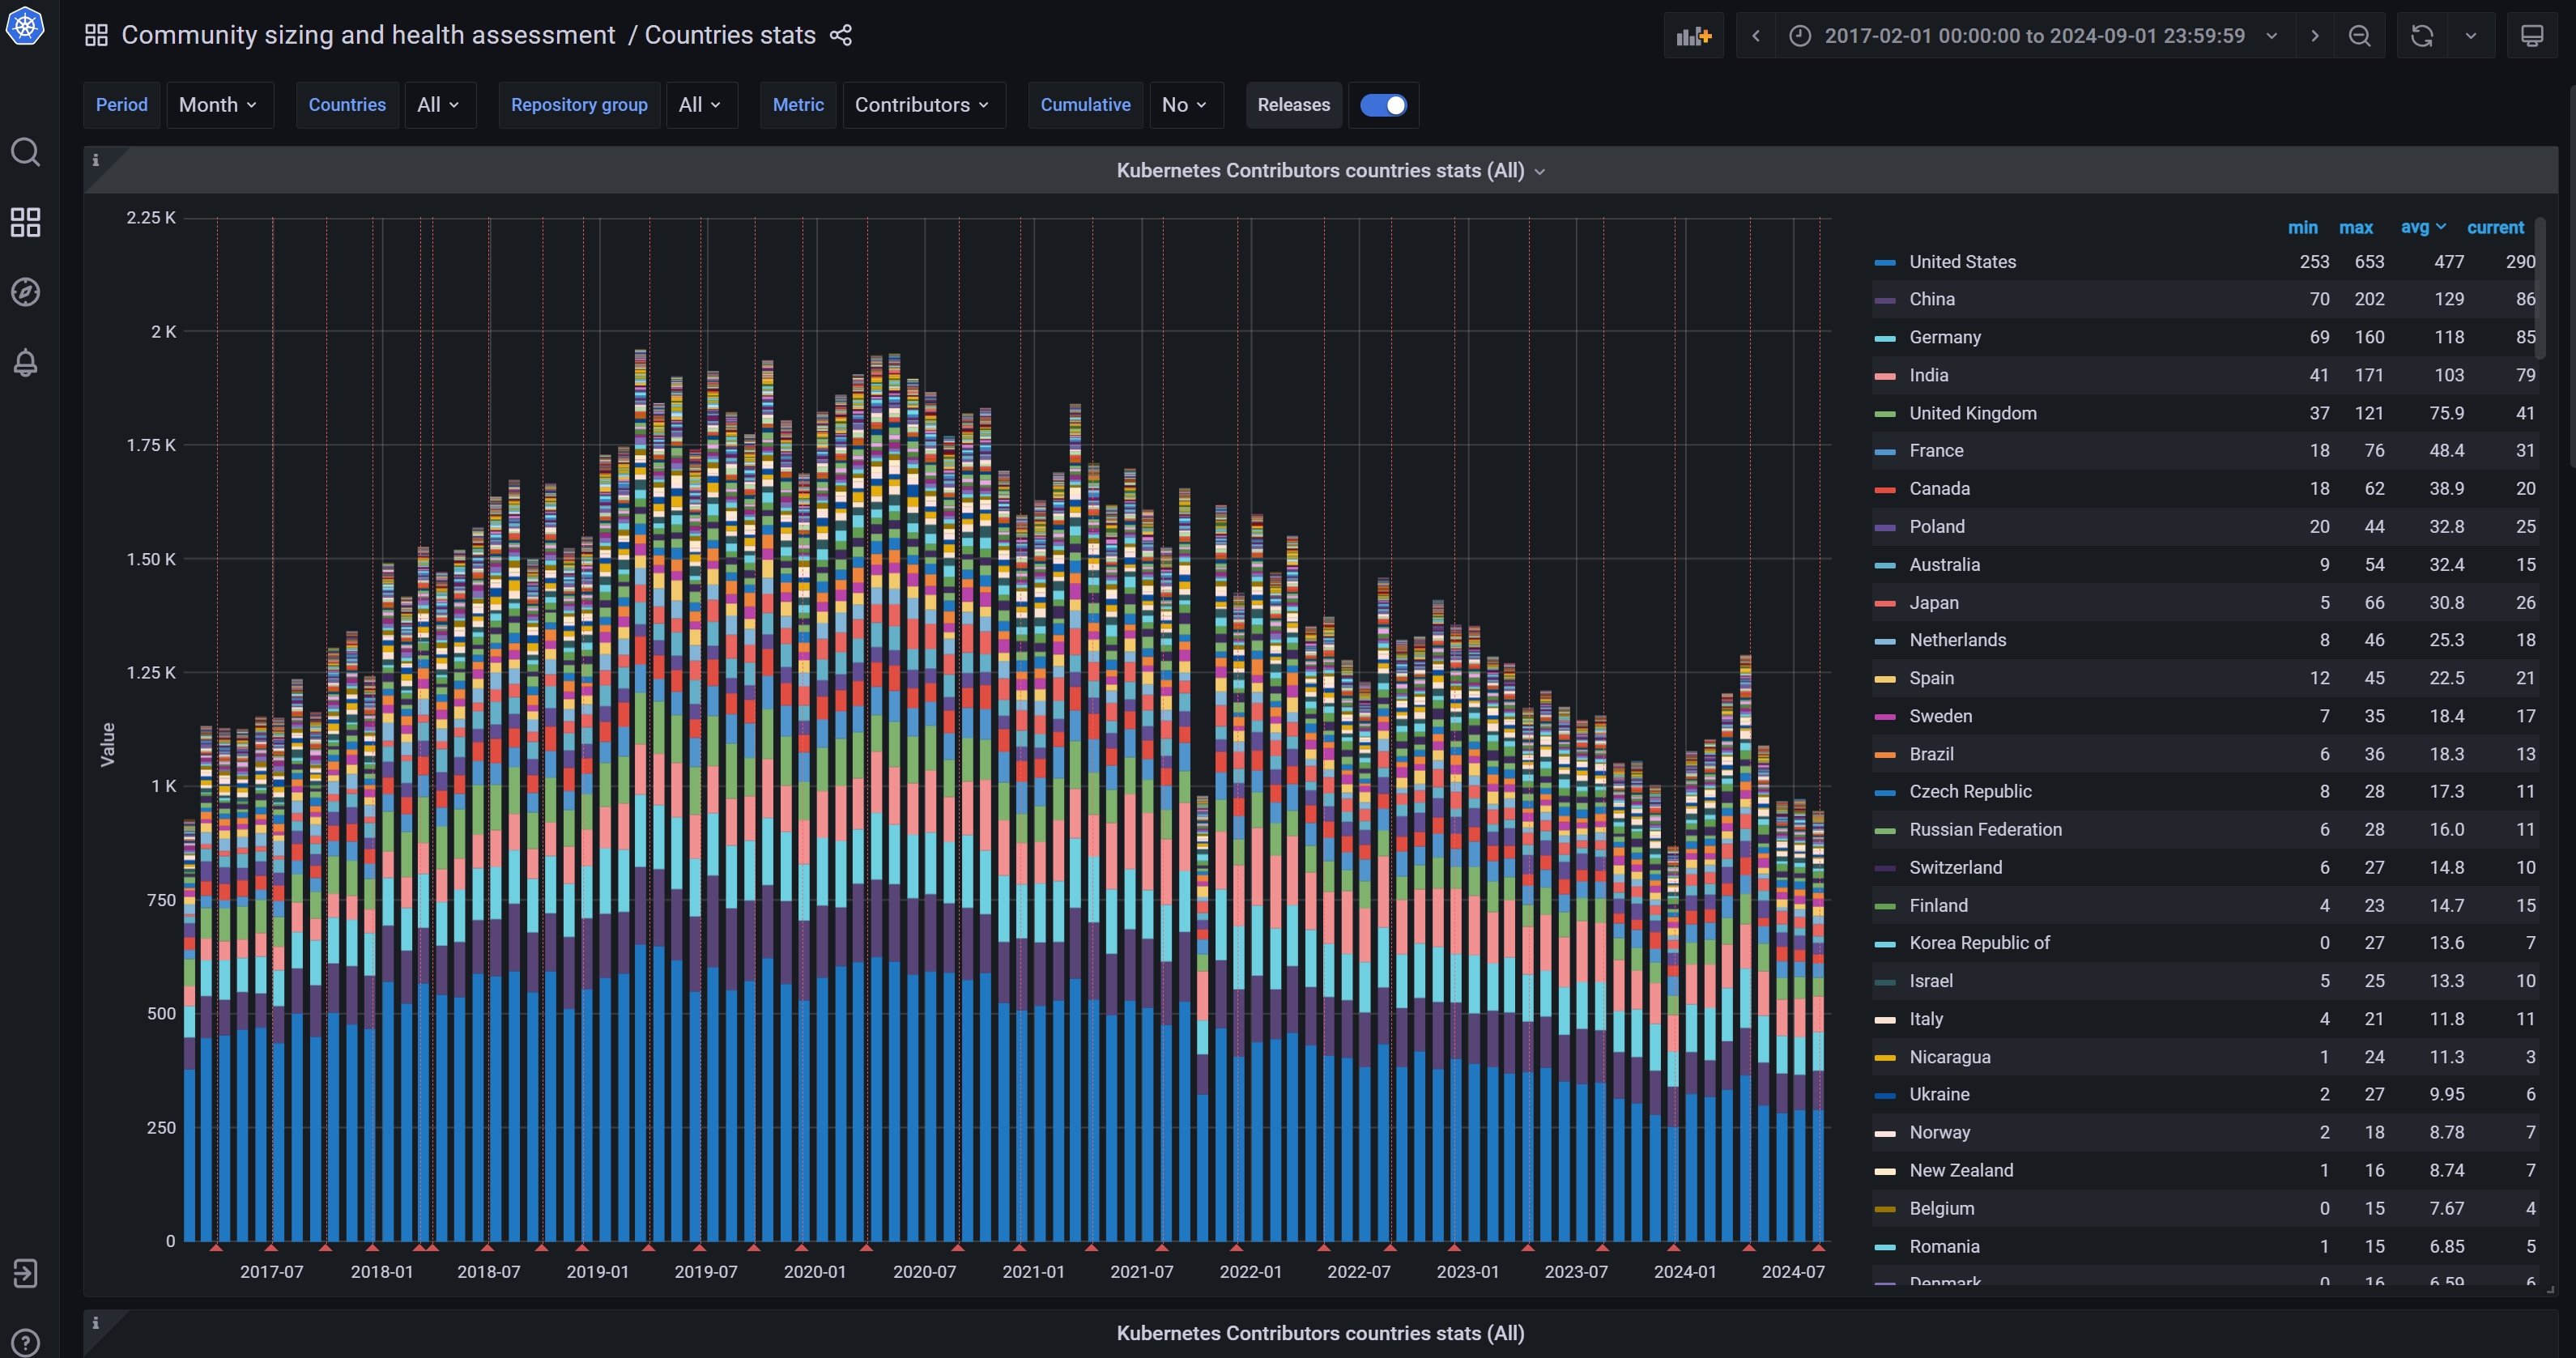Select the Explore compass icon
Image resolution: width=2576 pixels, height=1358 pixels.
pyautogui.click(x=25, y=292)
